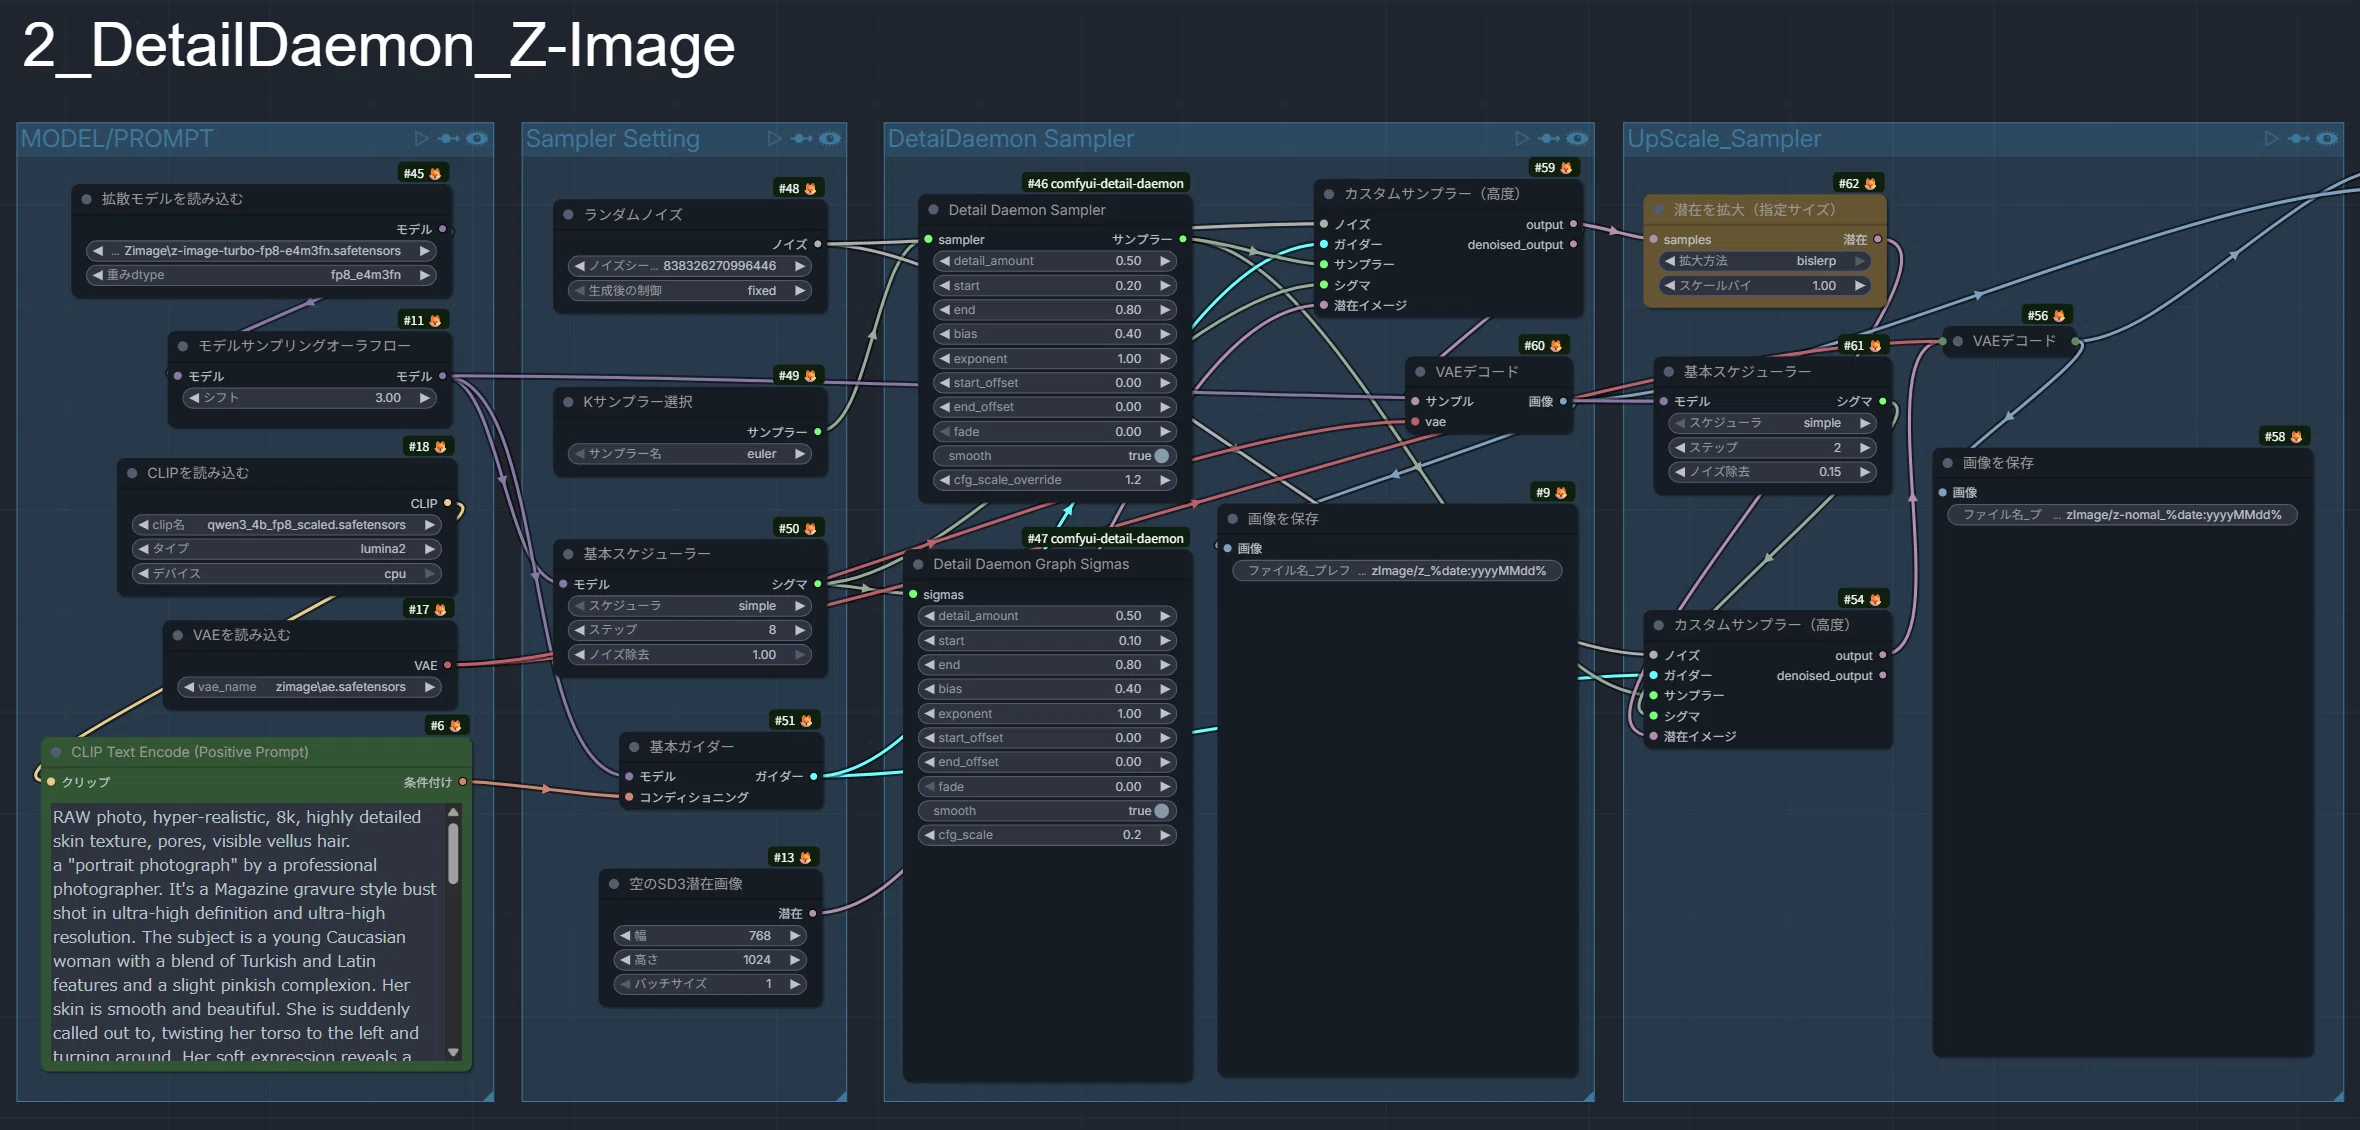This screenshot has height=1130, width=2360.
Task: Queue the Sampler Setting group via play icon
Action: (774, 138)
